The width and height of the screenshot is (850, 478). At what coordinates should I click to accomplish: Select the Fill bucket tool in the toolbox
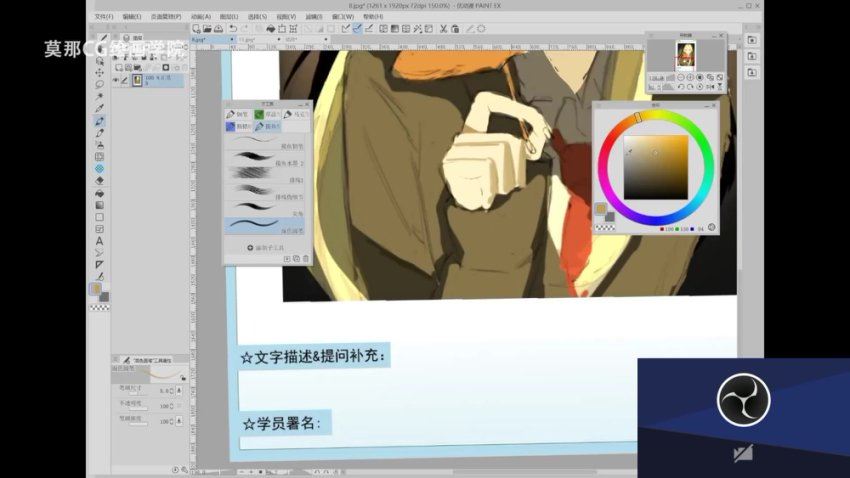click(99, 193)
